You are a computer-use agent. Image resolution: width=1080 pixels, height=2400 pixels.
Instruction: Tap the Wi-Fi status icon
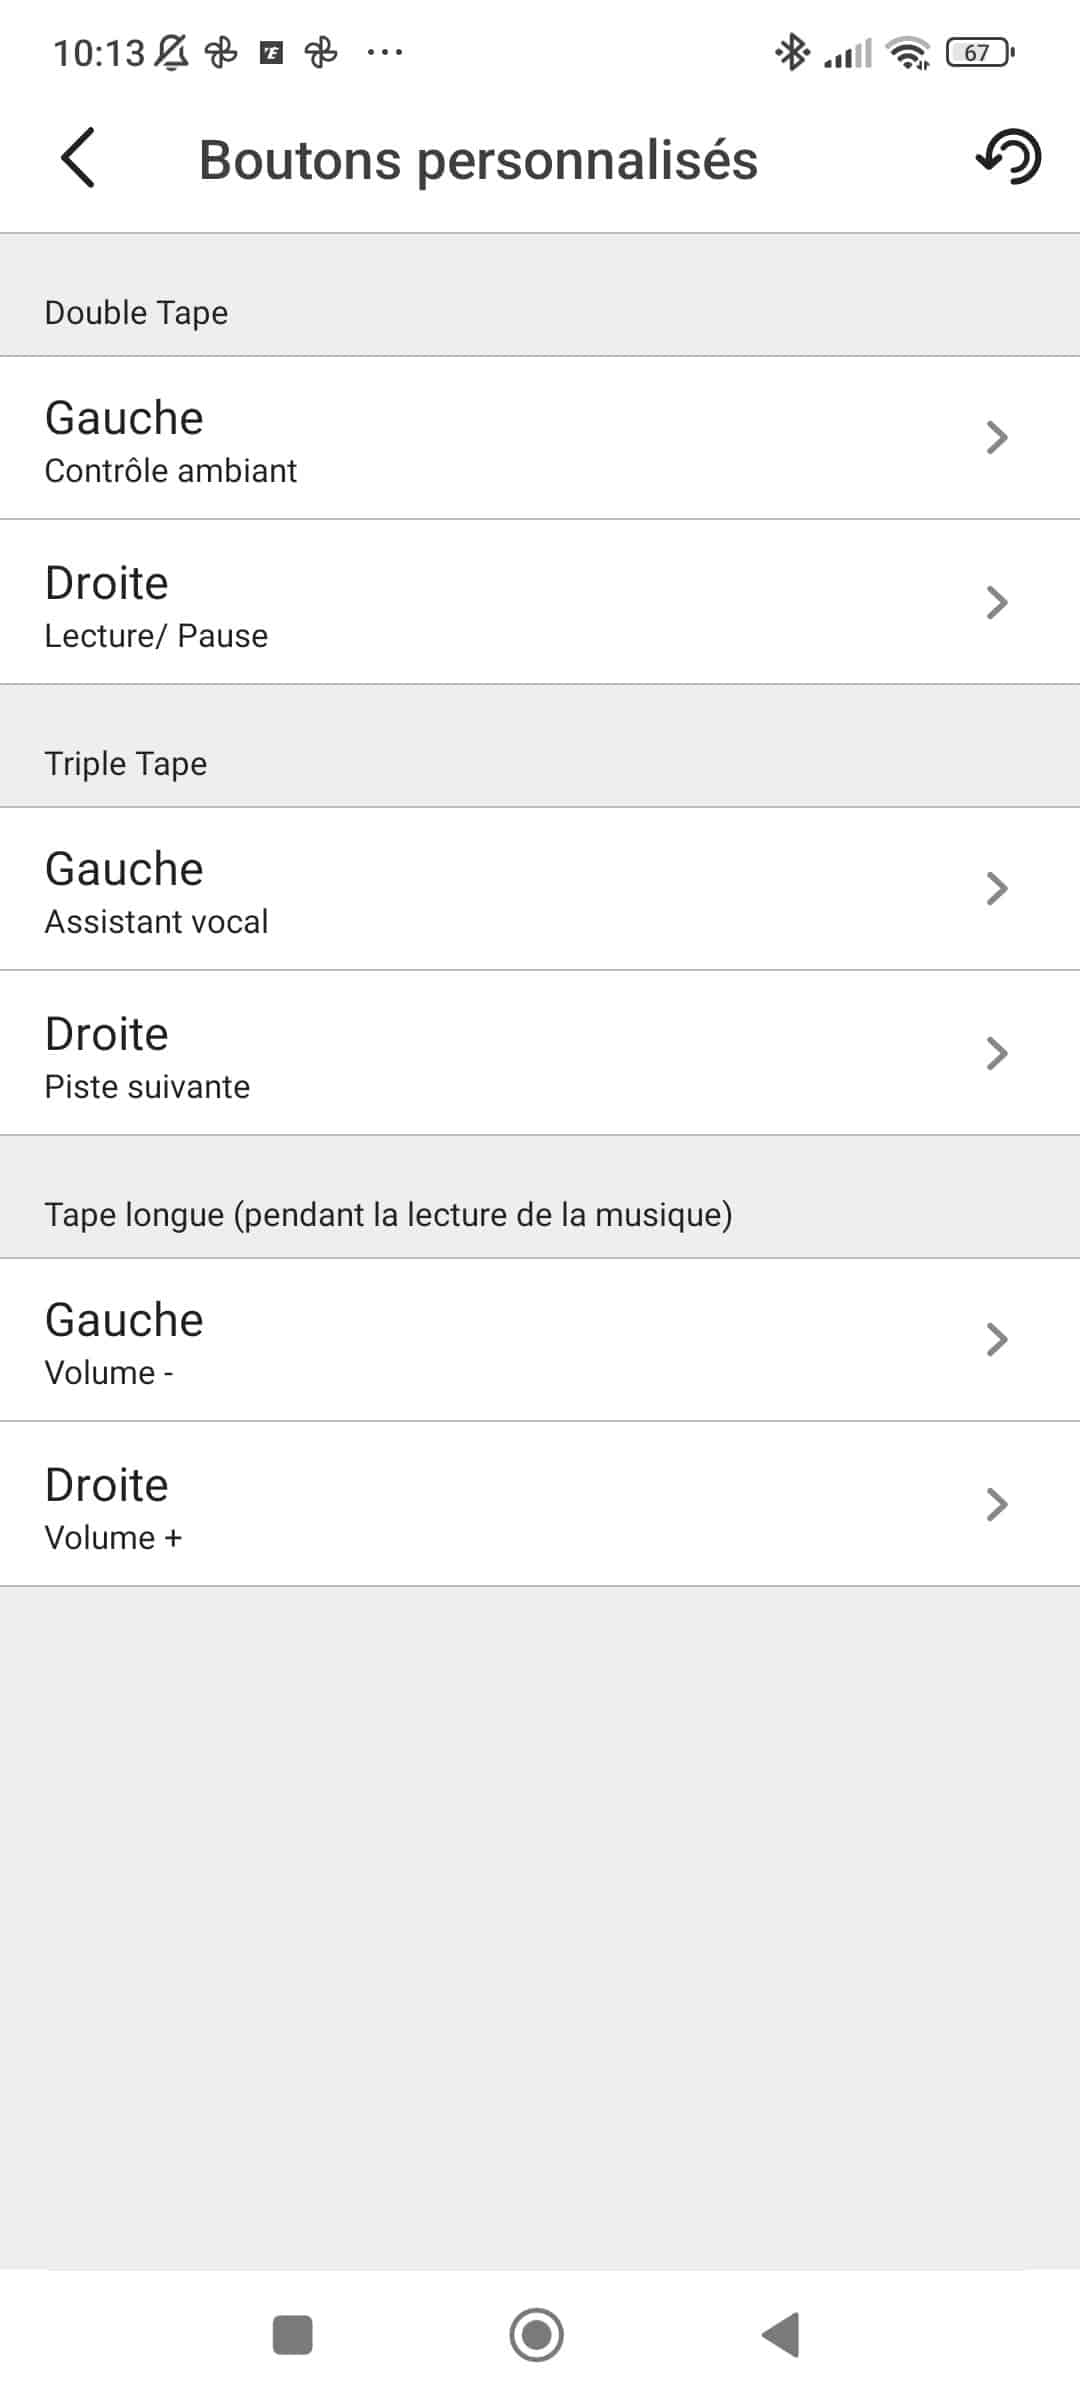click(908, 52)
